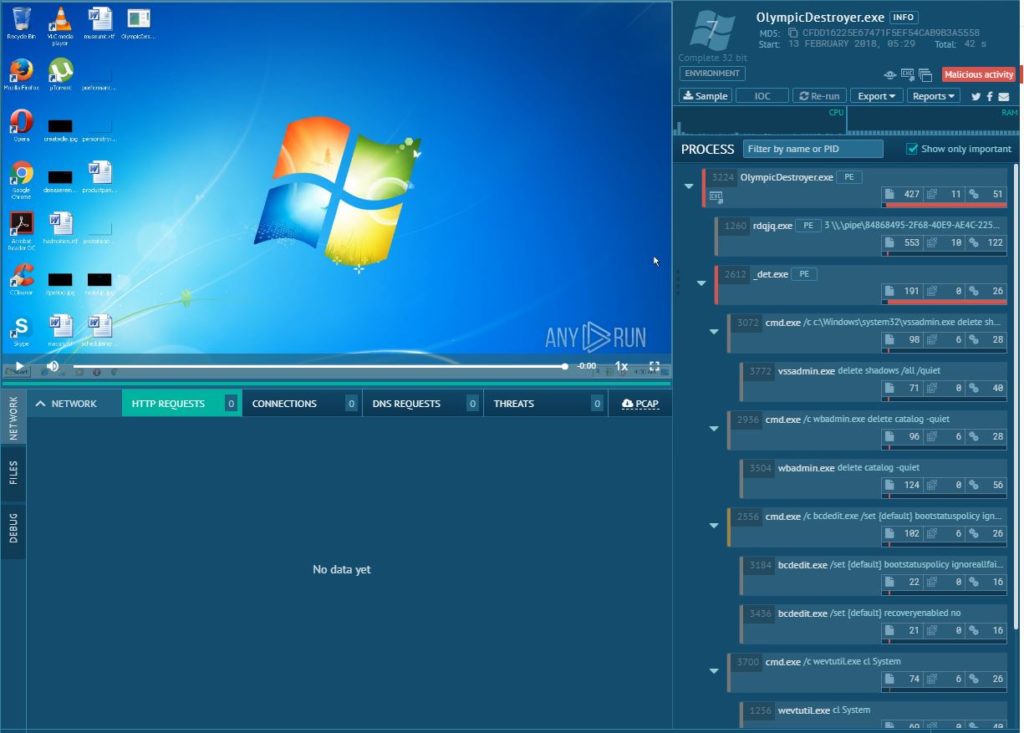Switch to the Connections tab
The image size is (1024, 733).
point(284,403)
